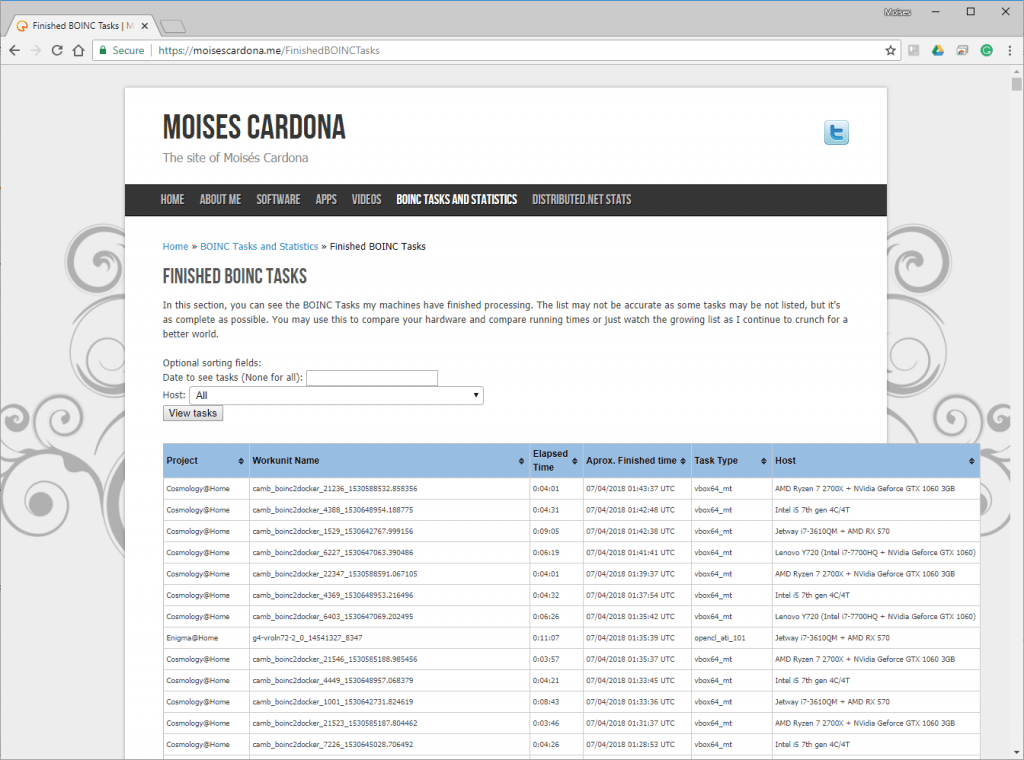Image resolution: width=1024 pixels, height=760 pixels.
Task: Click elapsed time 0:08:43
Action: pos(546,702)
